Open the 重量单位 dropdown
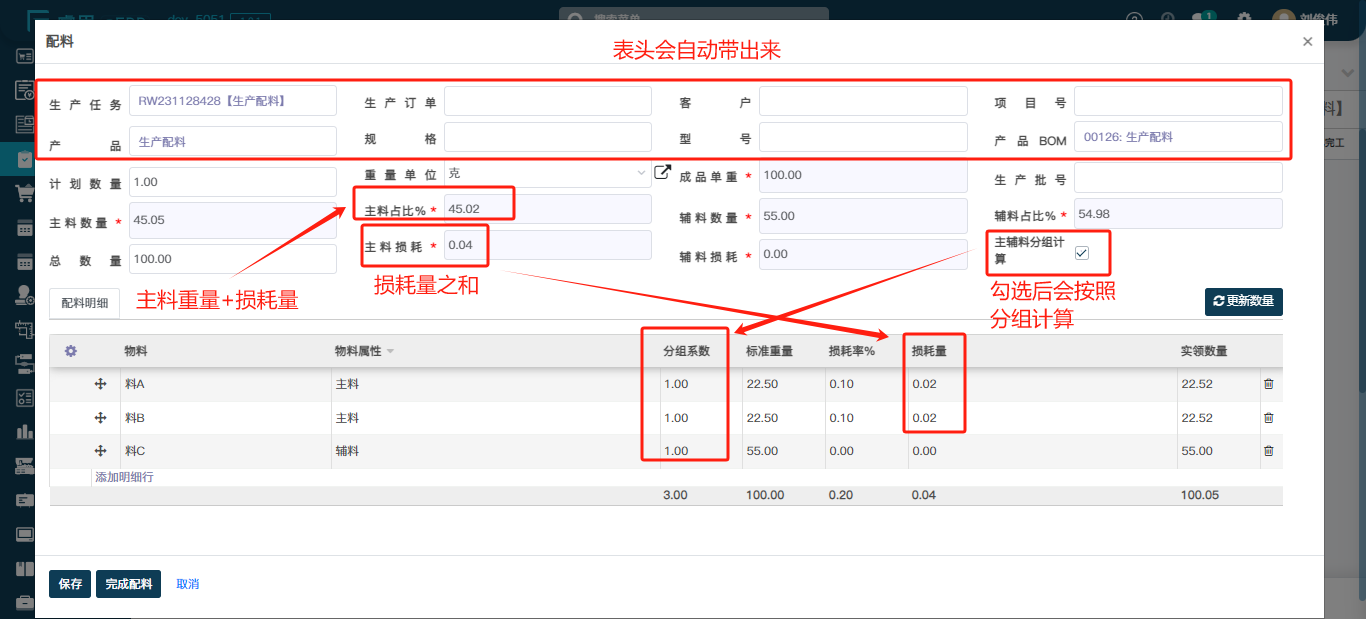 pyautogui.click(x=547, y=174)
